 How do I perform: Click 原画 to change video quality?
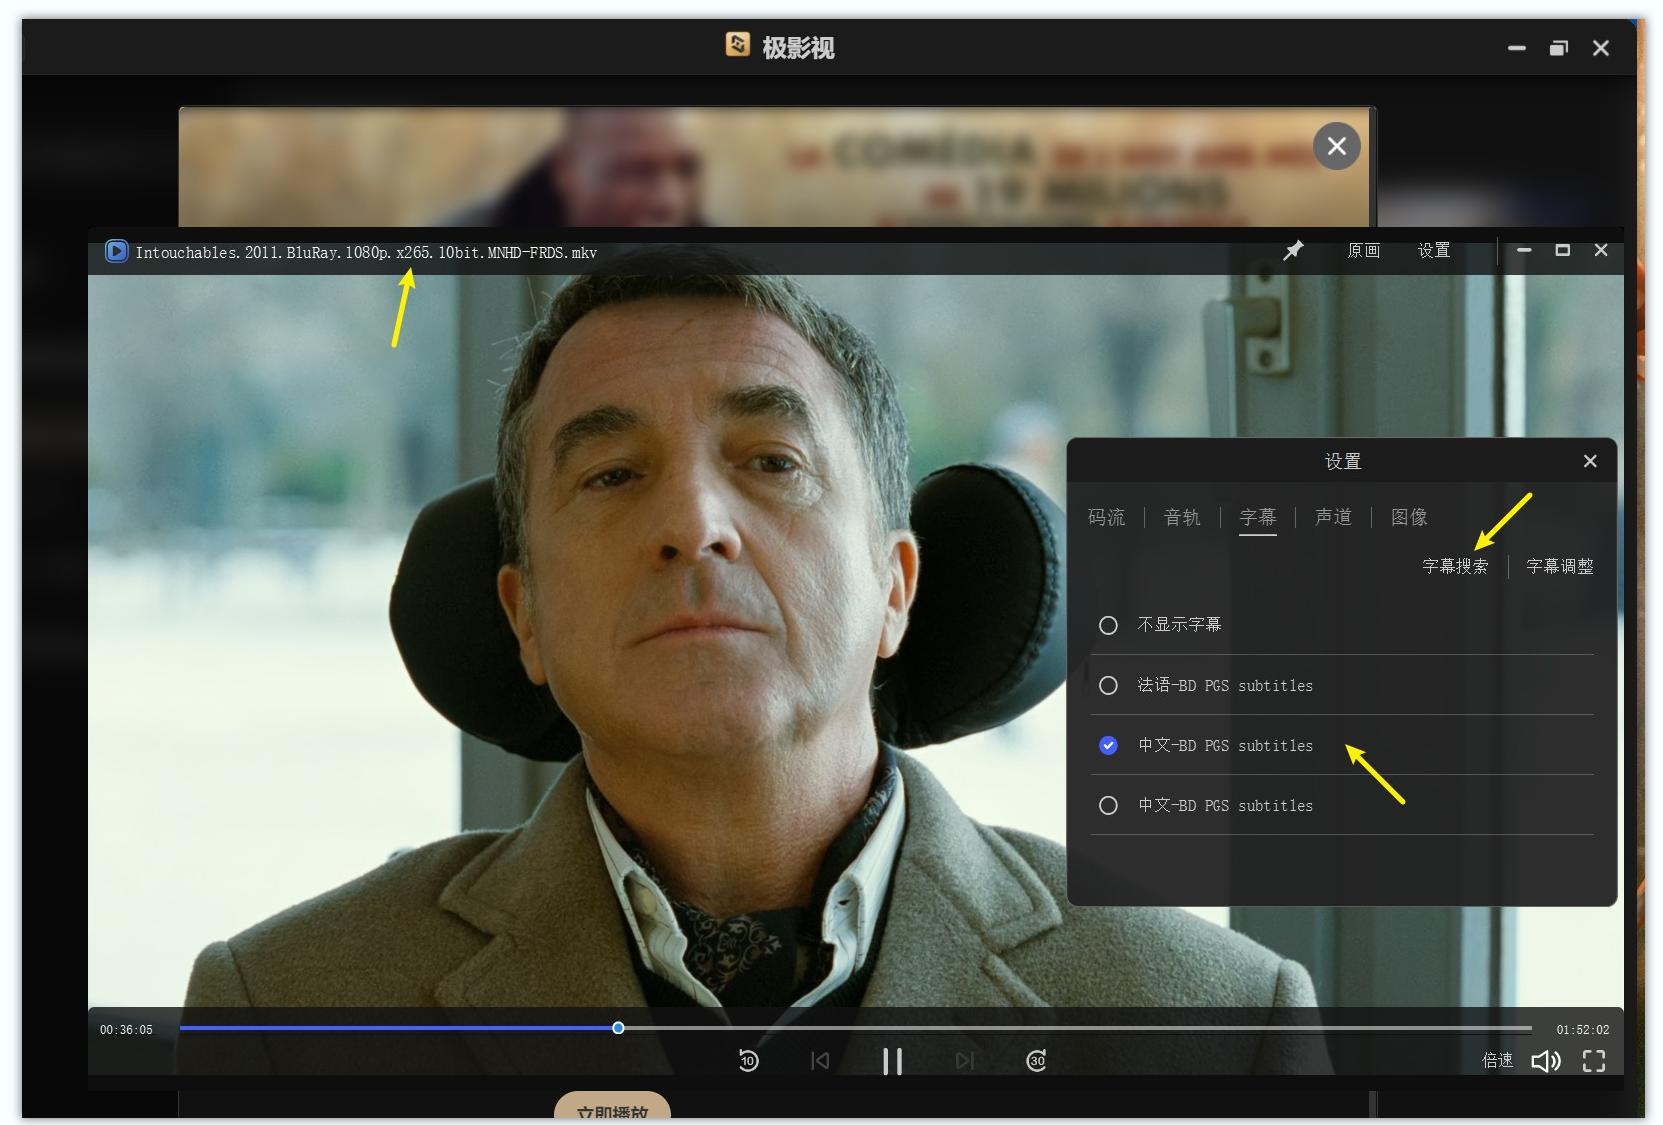click(1364, 251)
